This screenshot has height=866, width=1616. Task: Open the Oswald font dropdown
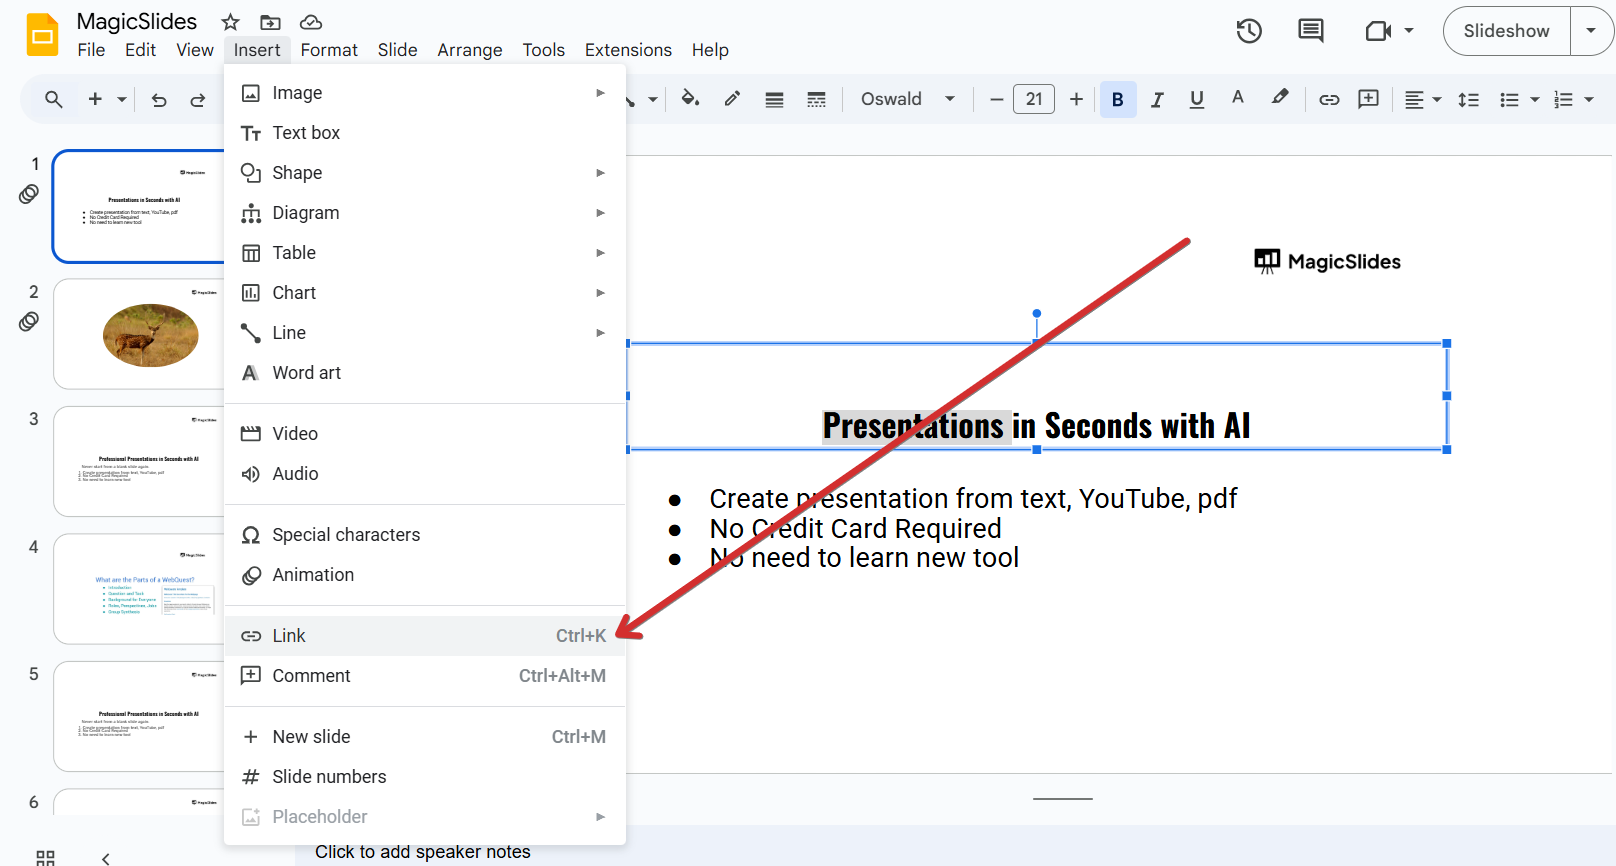908,99
